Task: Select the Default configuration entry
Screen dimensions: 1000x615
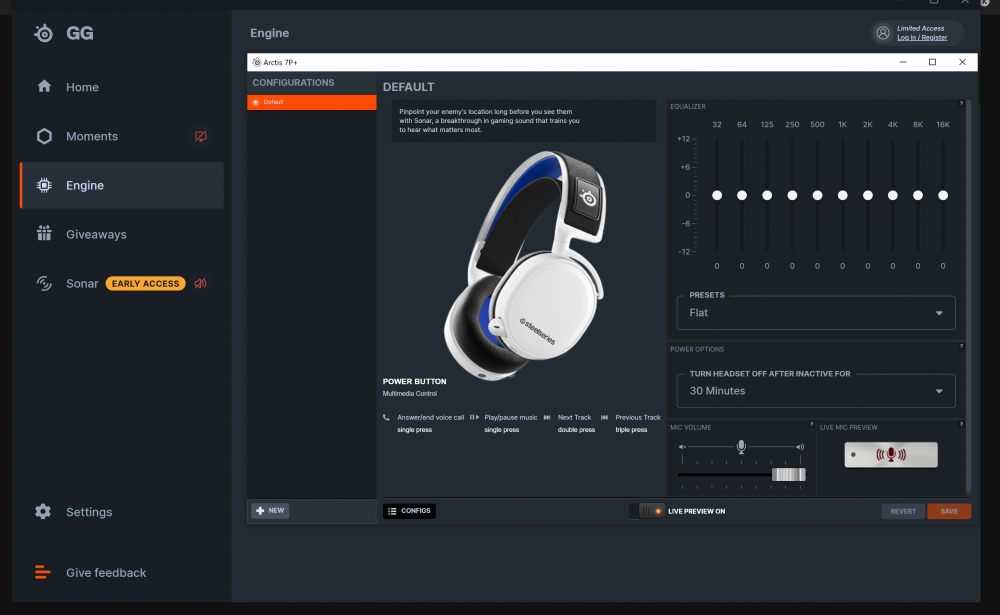Action: (x=311, y=102)
